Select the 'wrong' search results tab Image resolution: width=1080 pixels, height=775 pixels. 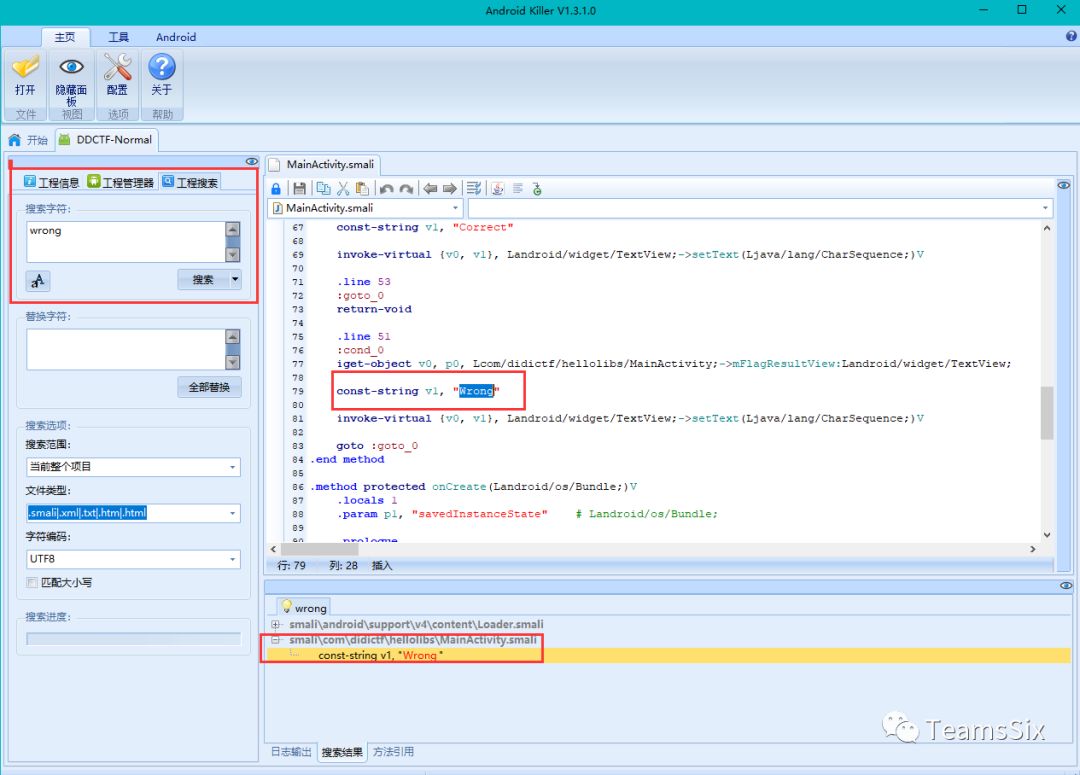pyautogui.click(x=304, y=608)
